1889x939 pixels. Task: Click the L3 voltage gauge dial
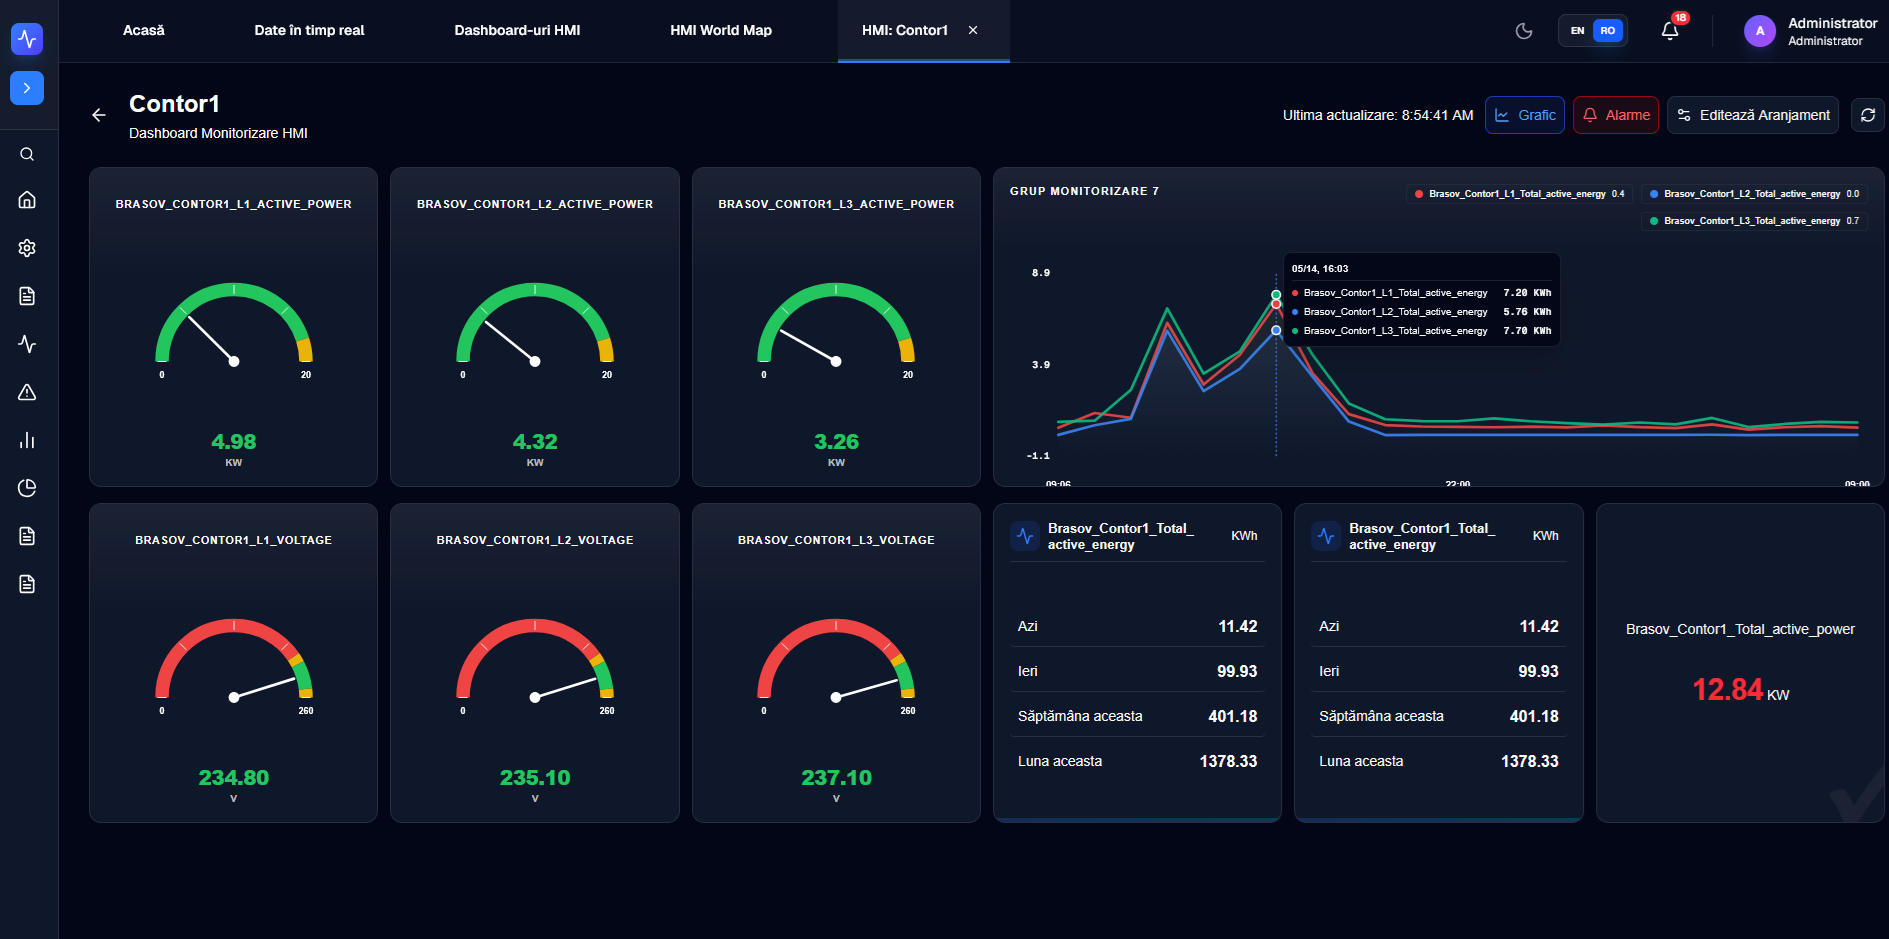(836, 661)
